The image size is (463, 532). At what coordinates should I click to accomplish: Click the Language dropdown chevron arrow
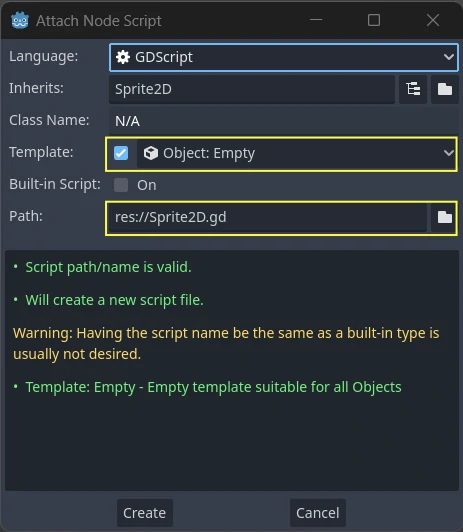point(449,57)
